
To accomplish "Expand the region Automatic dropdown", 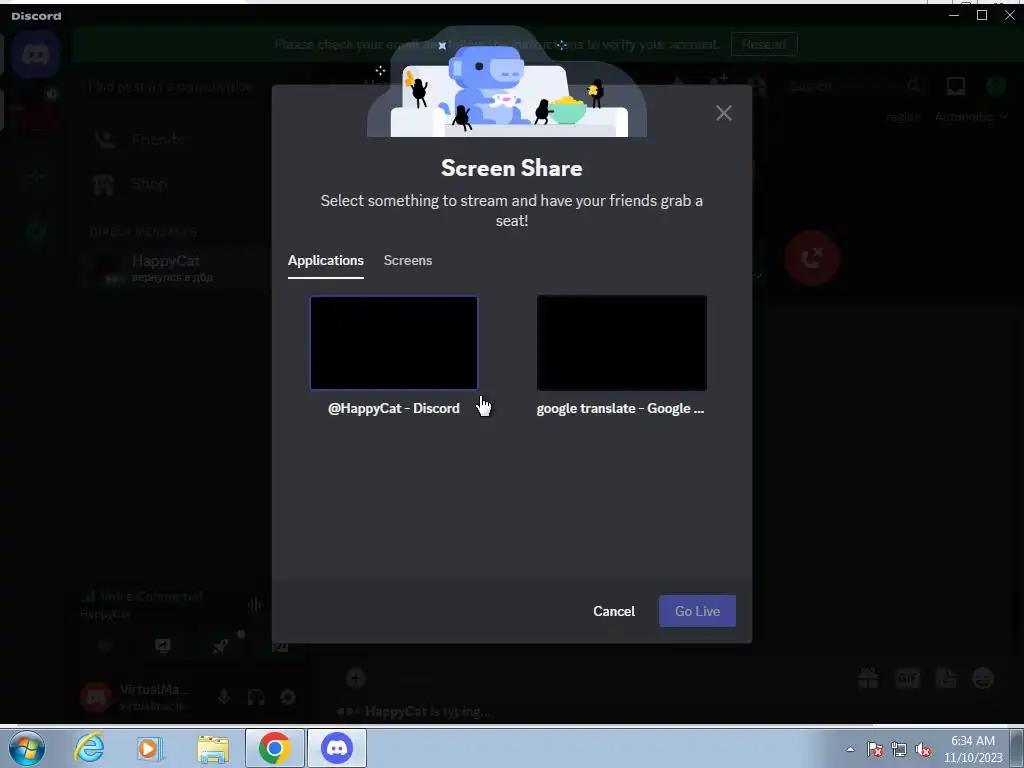I will coord(972,117).
